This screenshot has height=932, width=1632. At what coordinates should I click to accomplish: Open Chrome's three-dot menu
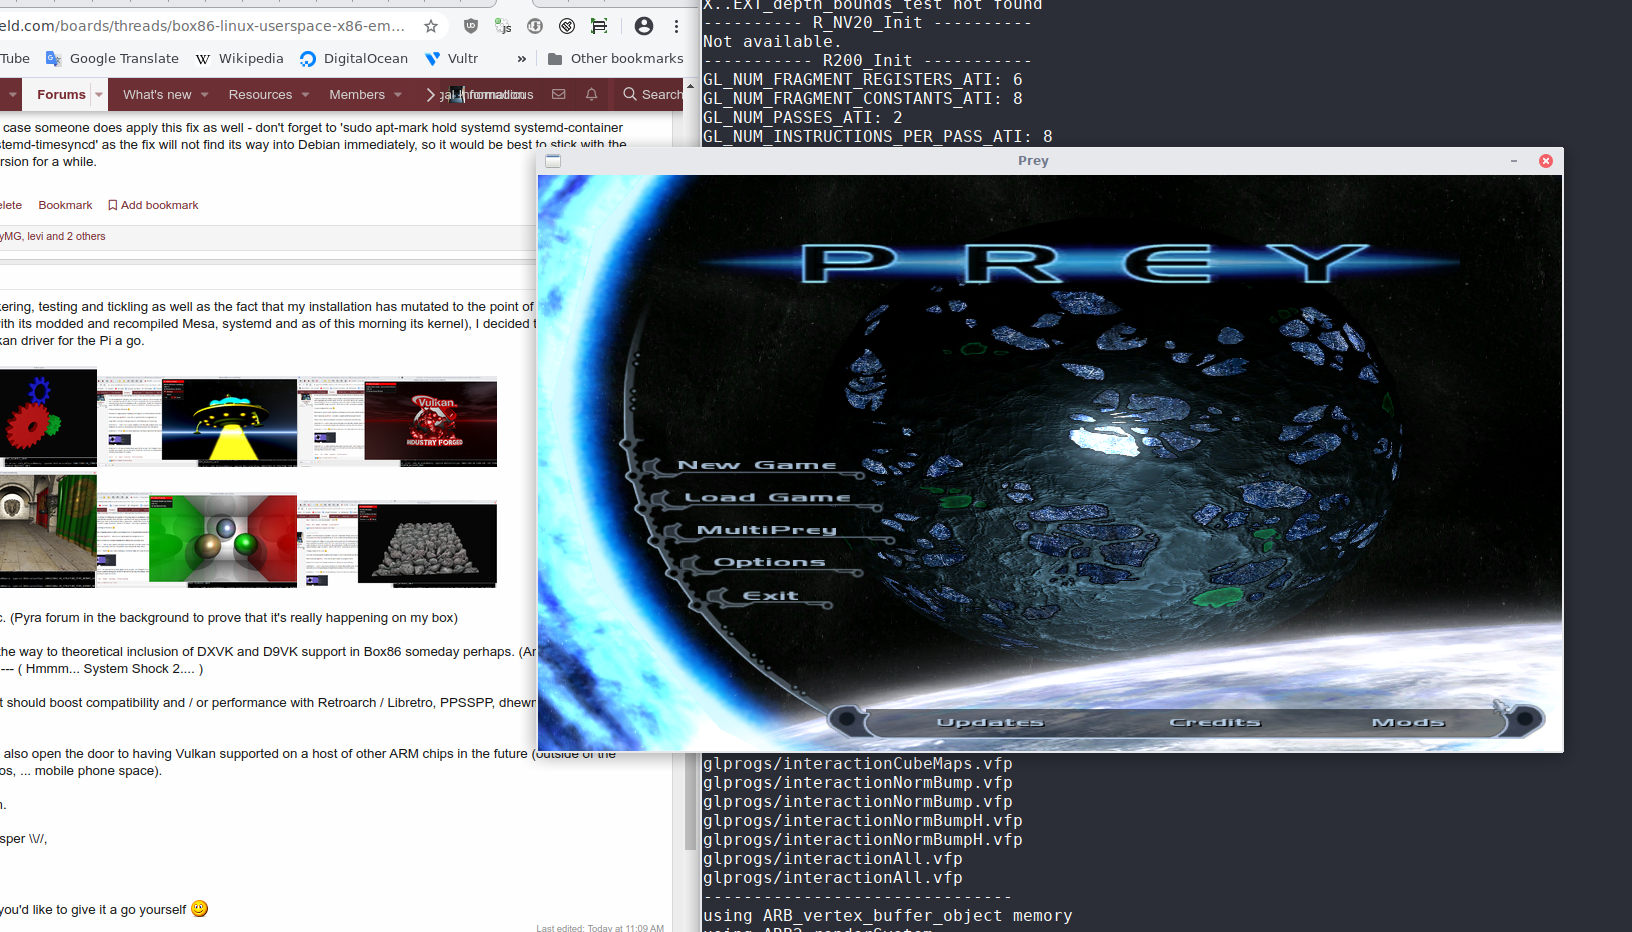point(676,26)
